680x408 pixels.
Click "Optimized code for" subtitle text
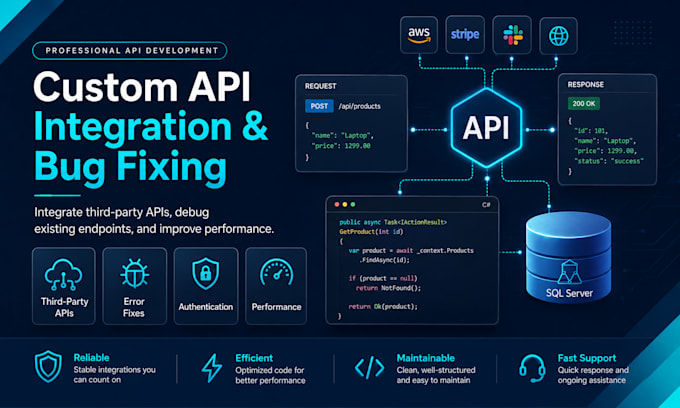click(x=270, y=370)
